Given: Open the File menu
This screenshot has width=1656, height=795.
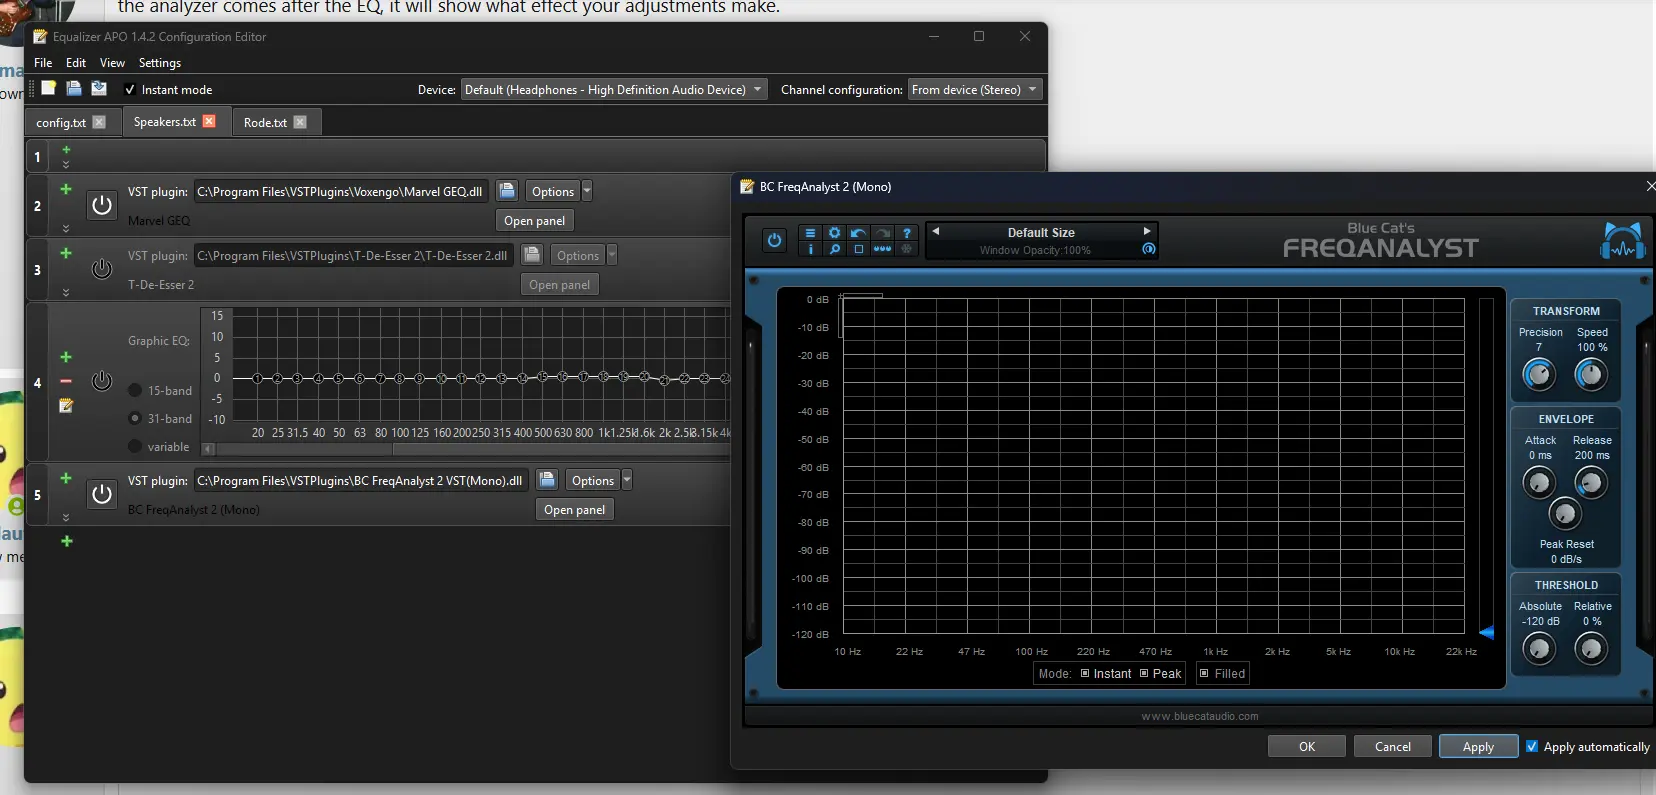Looking at the screenshot, I should pyautogui.click(x=43, y=62).
